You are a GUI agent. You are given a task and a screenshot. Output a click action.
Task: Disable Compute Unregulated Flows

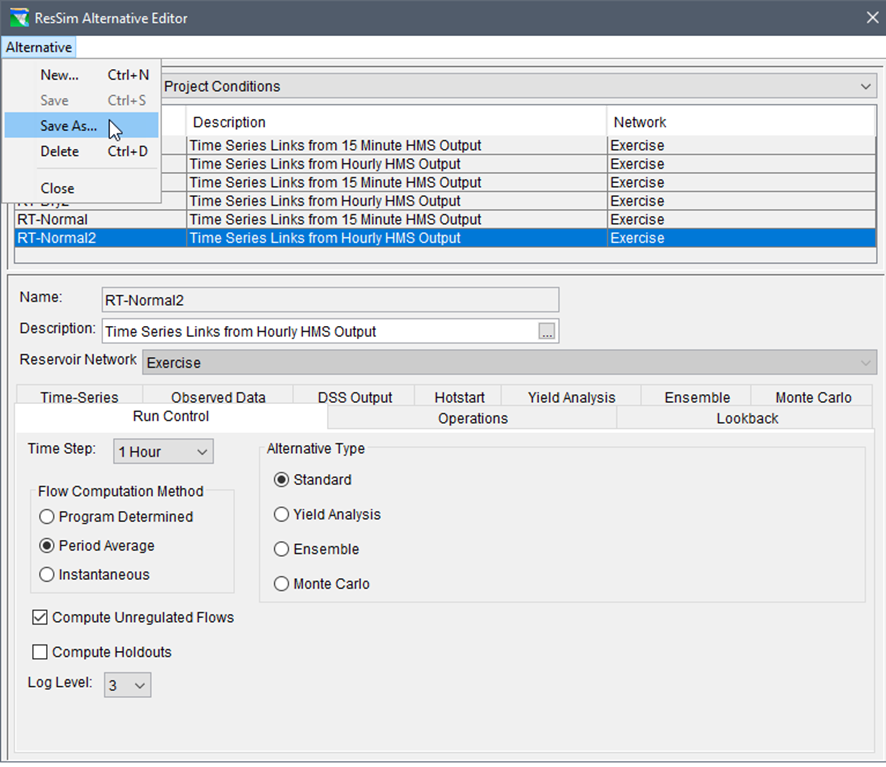tap(40, 617)
